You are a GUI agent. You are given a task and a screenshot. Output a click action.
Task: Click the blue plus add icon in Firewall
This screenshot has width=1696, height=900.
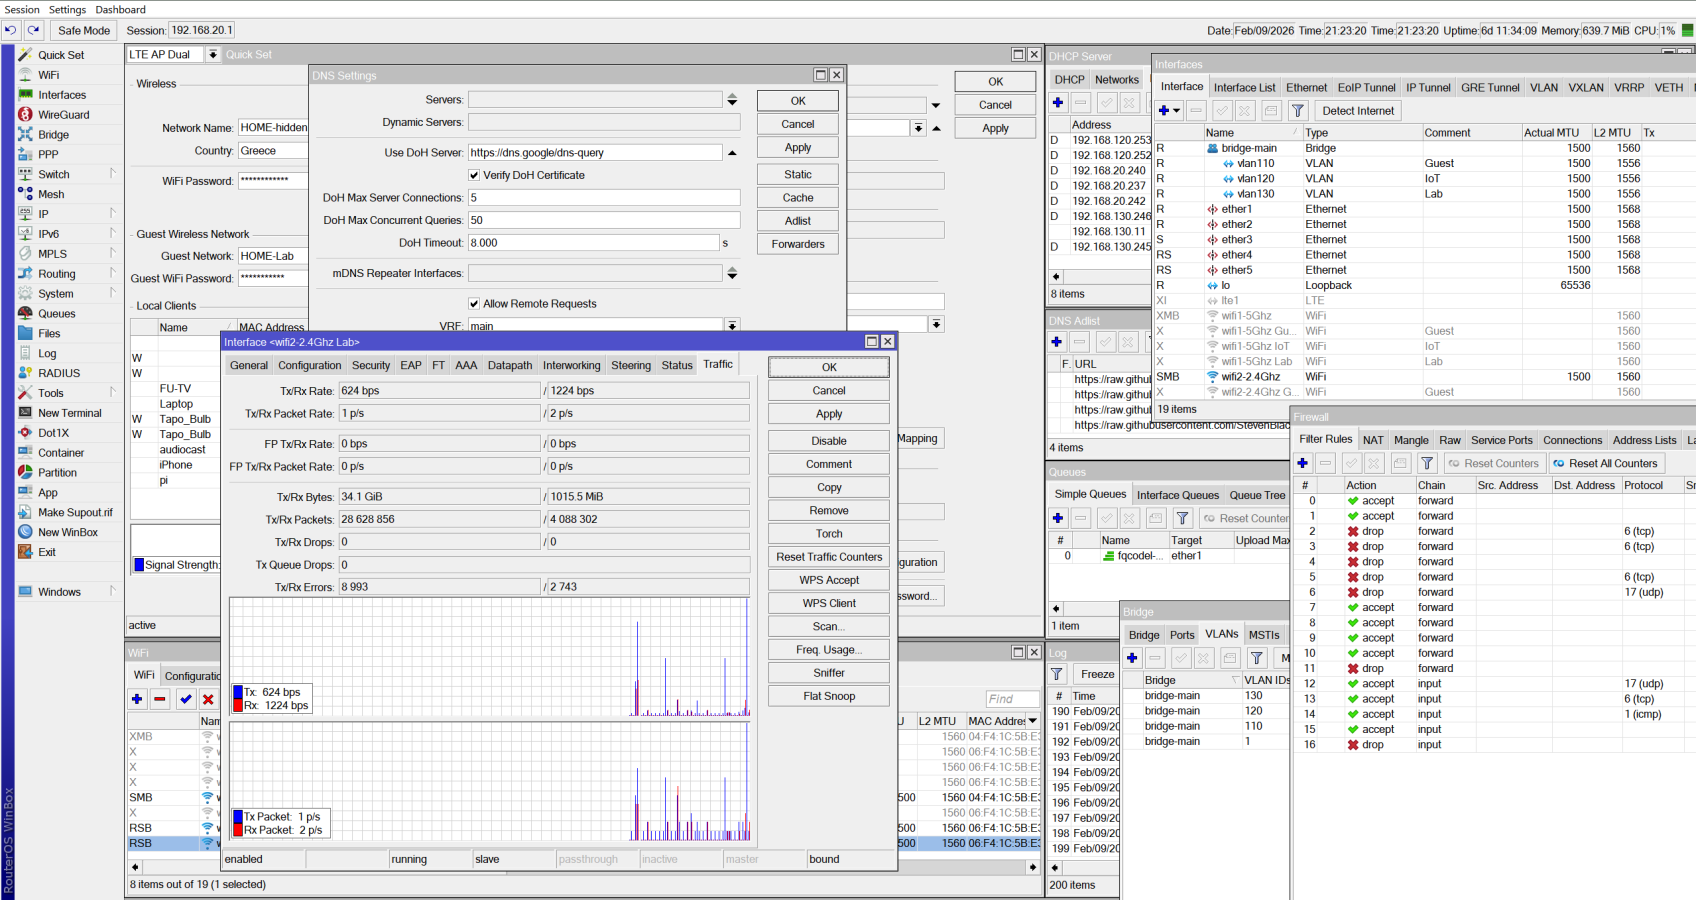1303,463
